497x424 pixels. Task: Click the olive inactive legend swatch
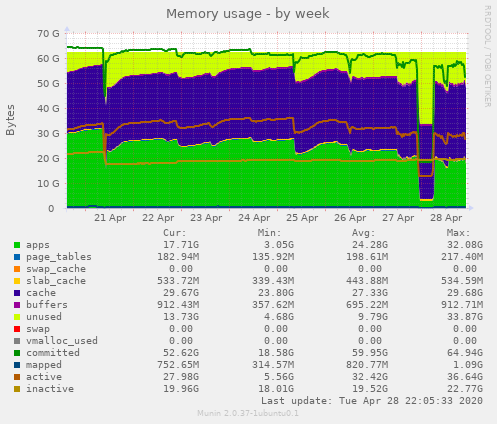(17, 389)
